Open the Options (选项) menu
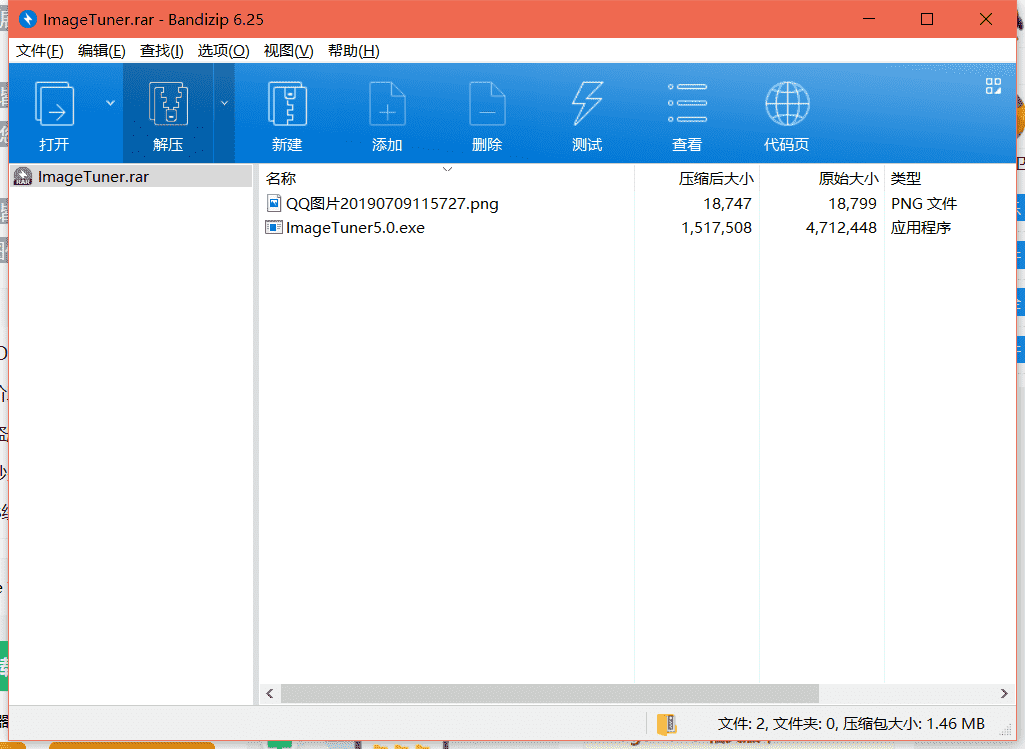Viewport: 1025px width, 749px height. pos(224,51)
